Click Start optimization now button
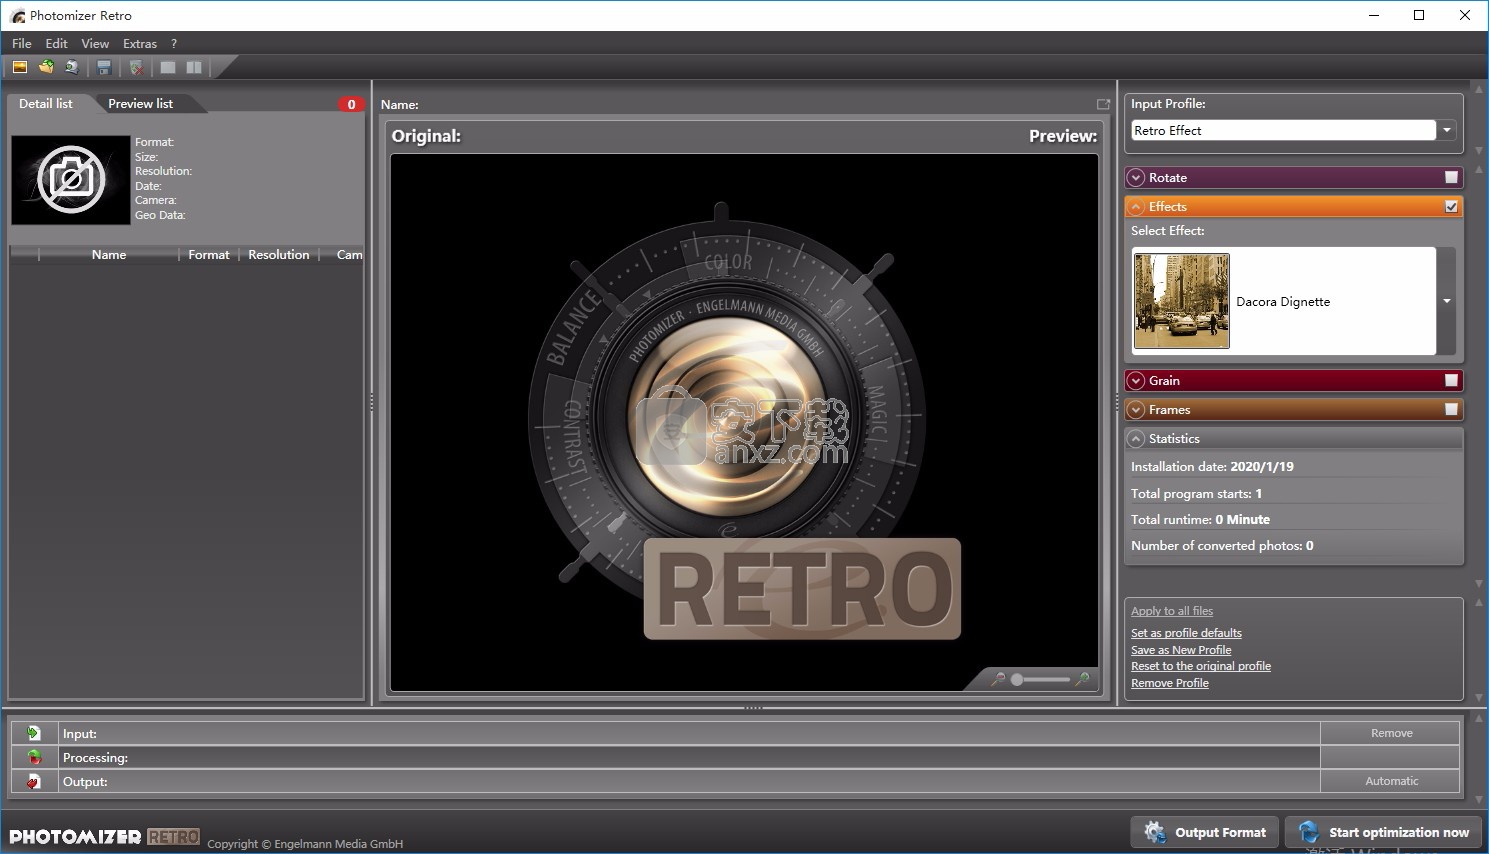 1383,832
